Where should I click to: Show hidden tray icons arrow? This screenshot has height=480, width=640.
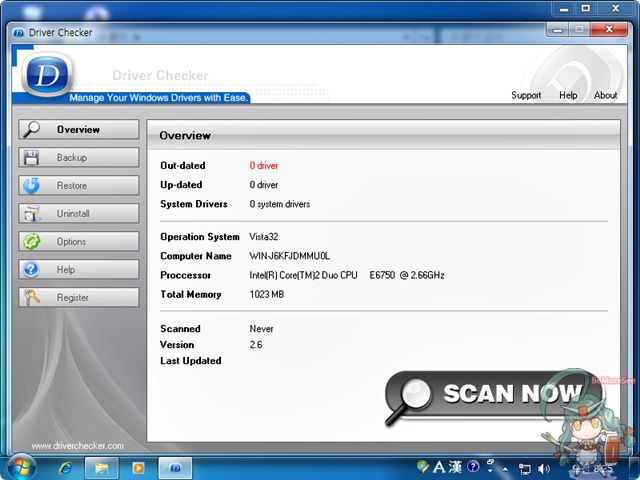click(508, 468)
